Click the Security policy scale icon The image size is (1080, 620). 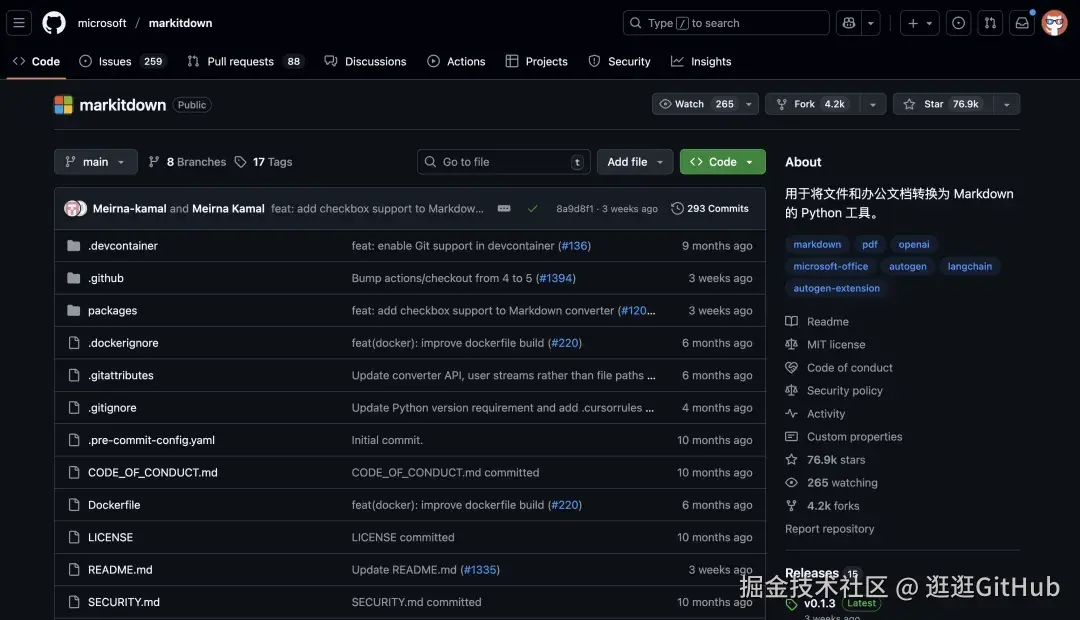[x=791, y=391]
